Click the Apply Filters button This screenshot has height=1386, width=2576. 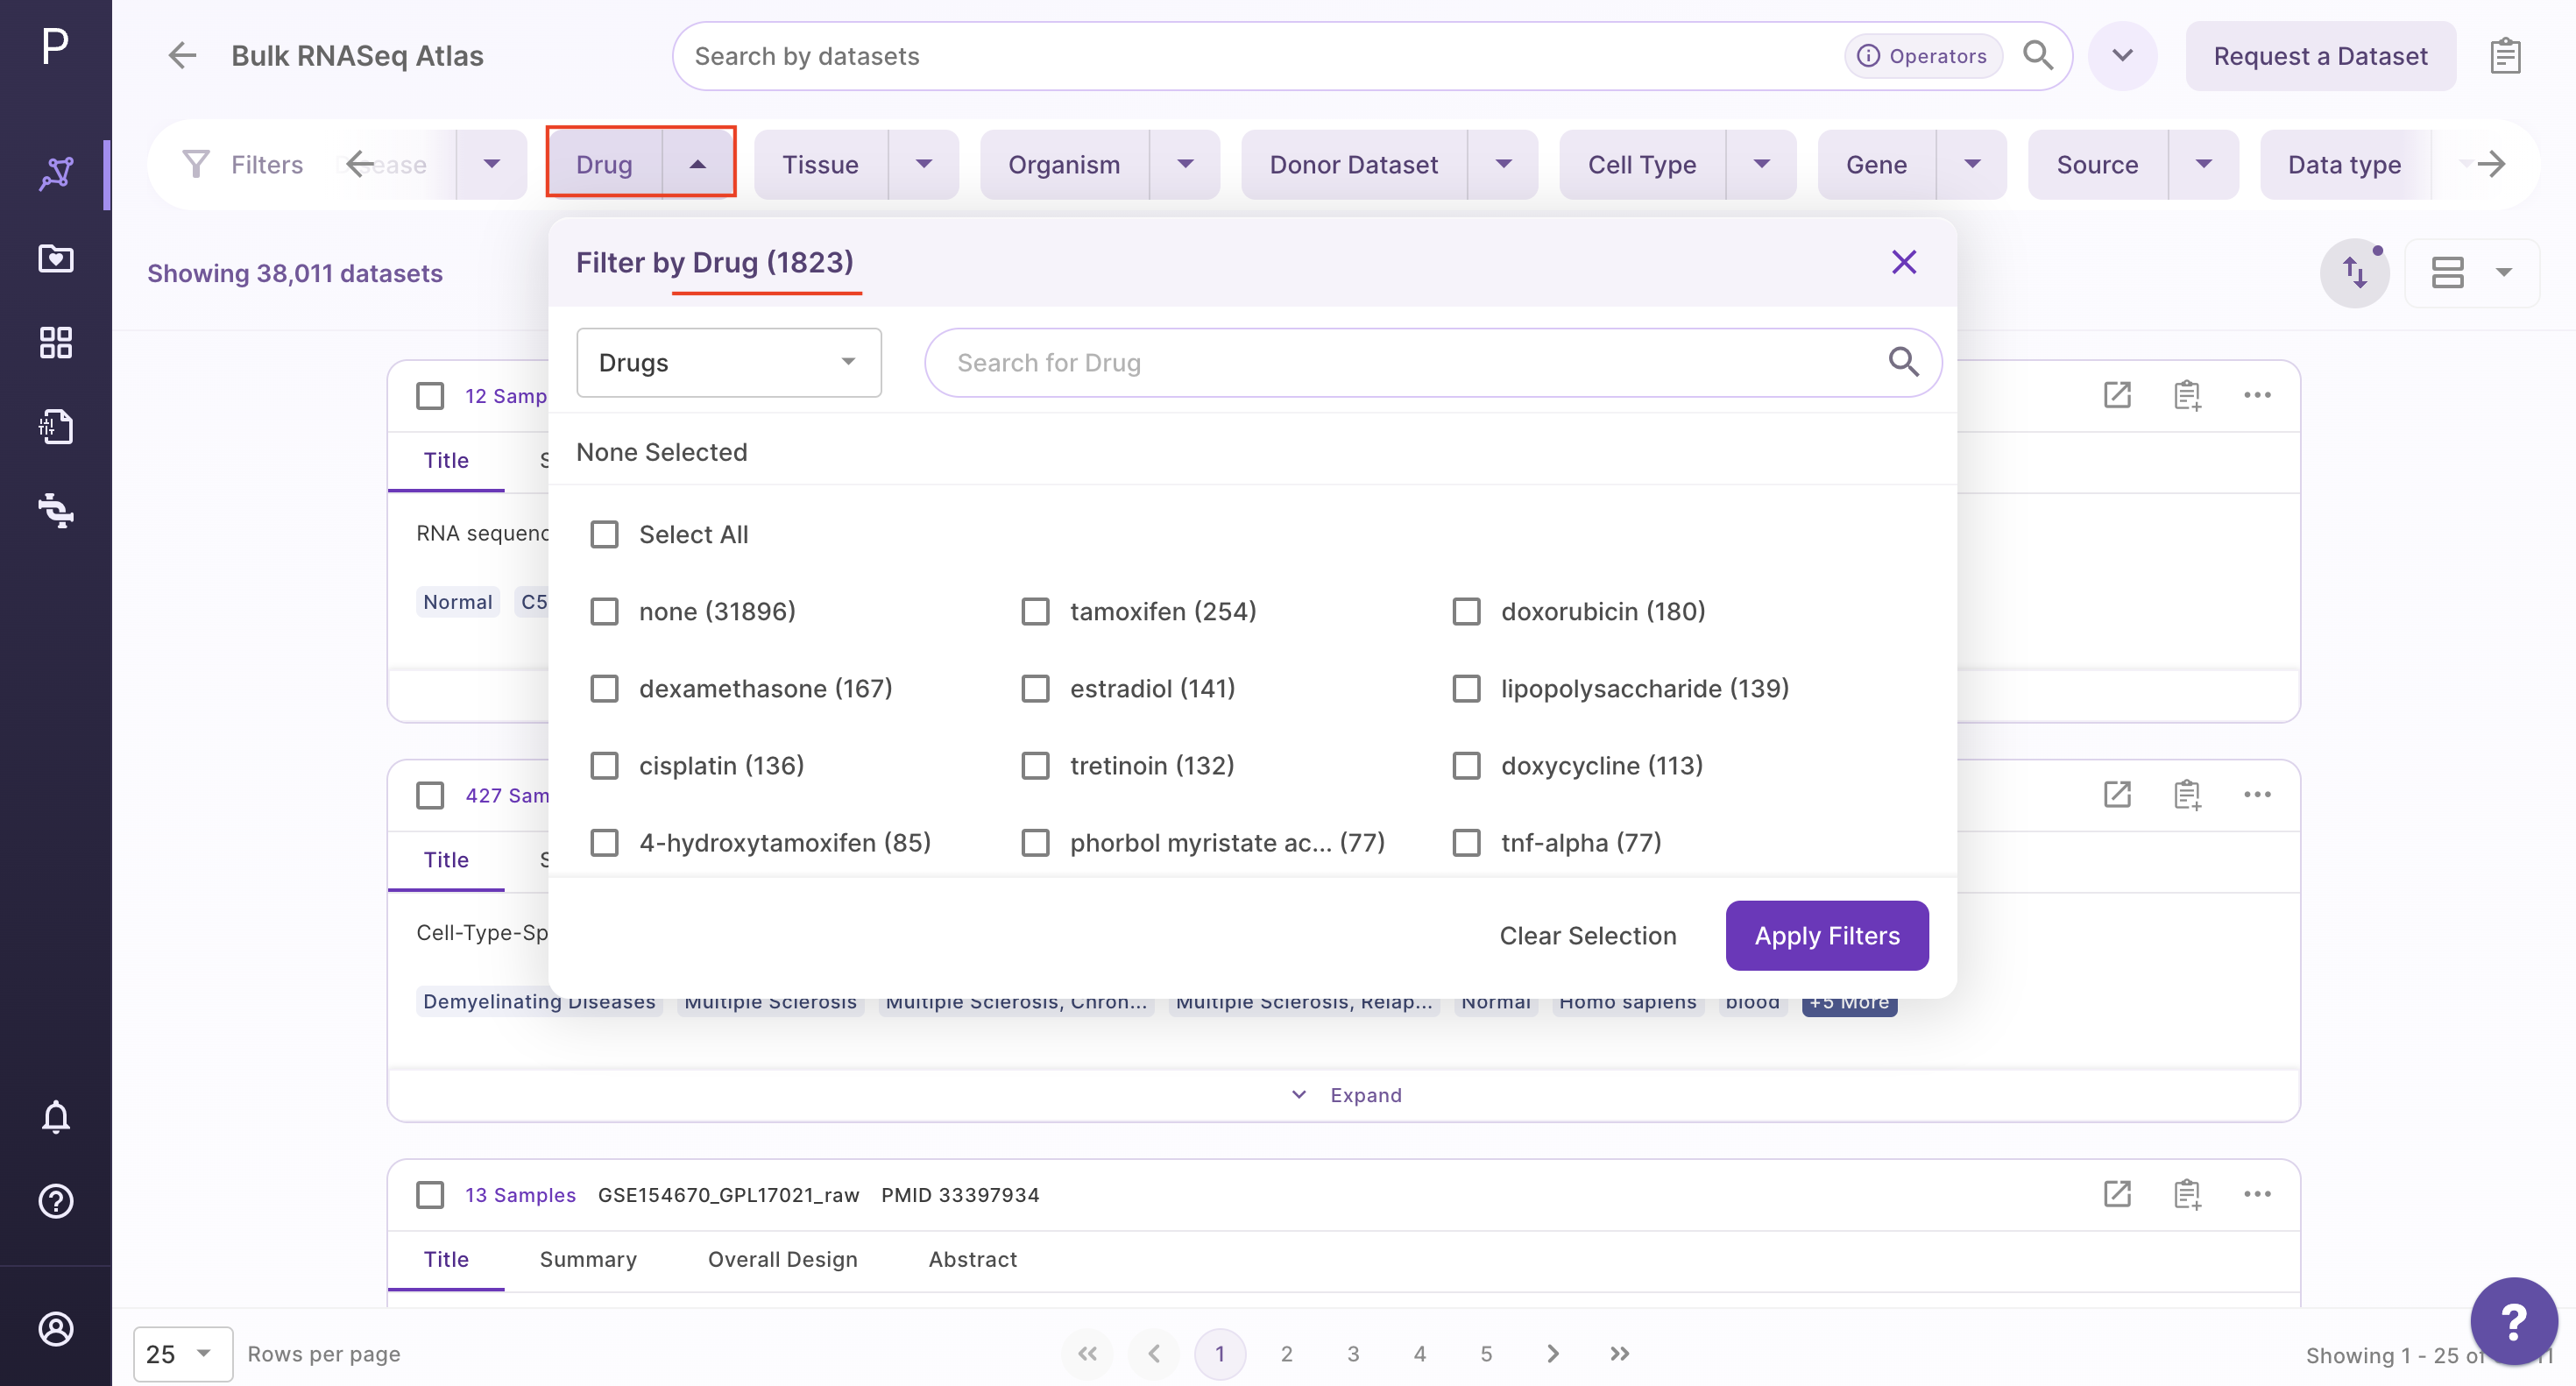click(x=1827, y=935)
